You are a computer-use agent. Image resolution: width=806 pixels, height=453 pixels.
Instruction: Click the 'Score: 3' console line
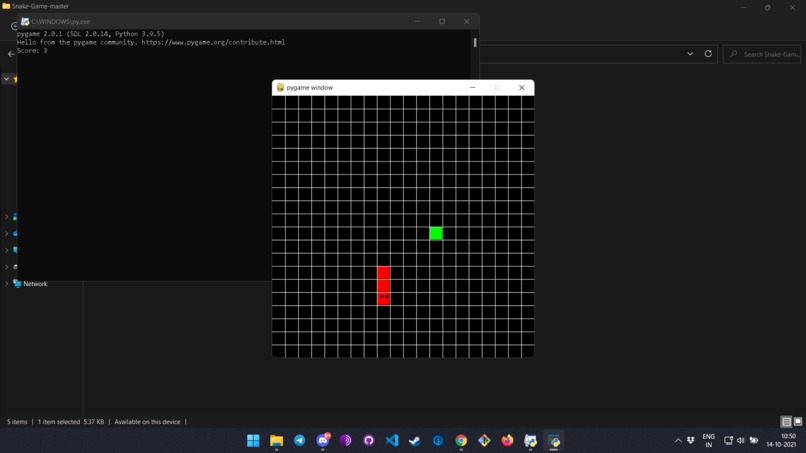click(x=32, y=50)
